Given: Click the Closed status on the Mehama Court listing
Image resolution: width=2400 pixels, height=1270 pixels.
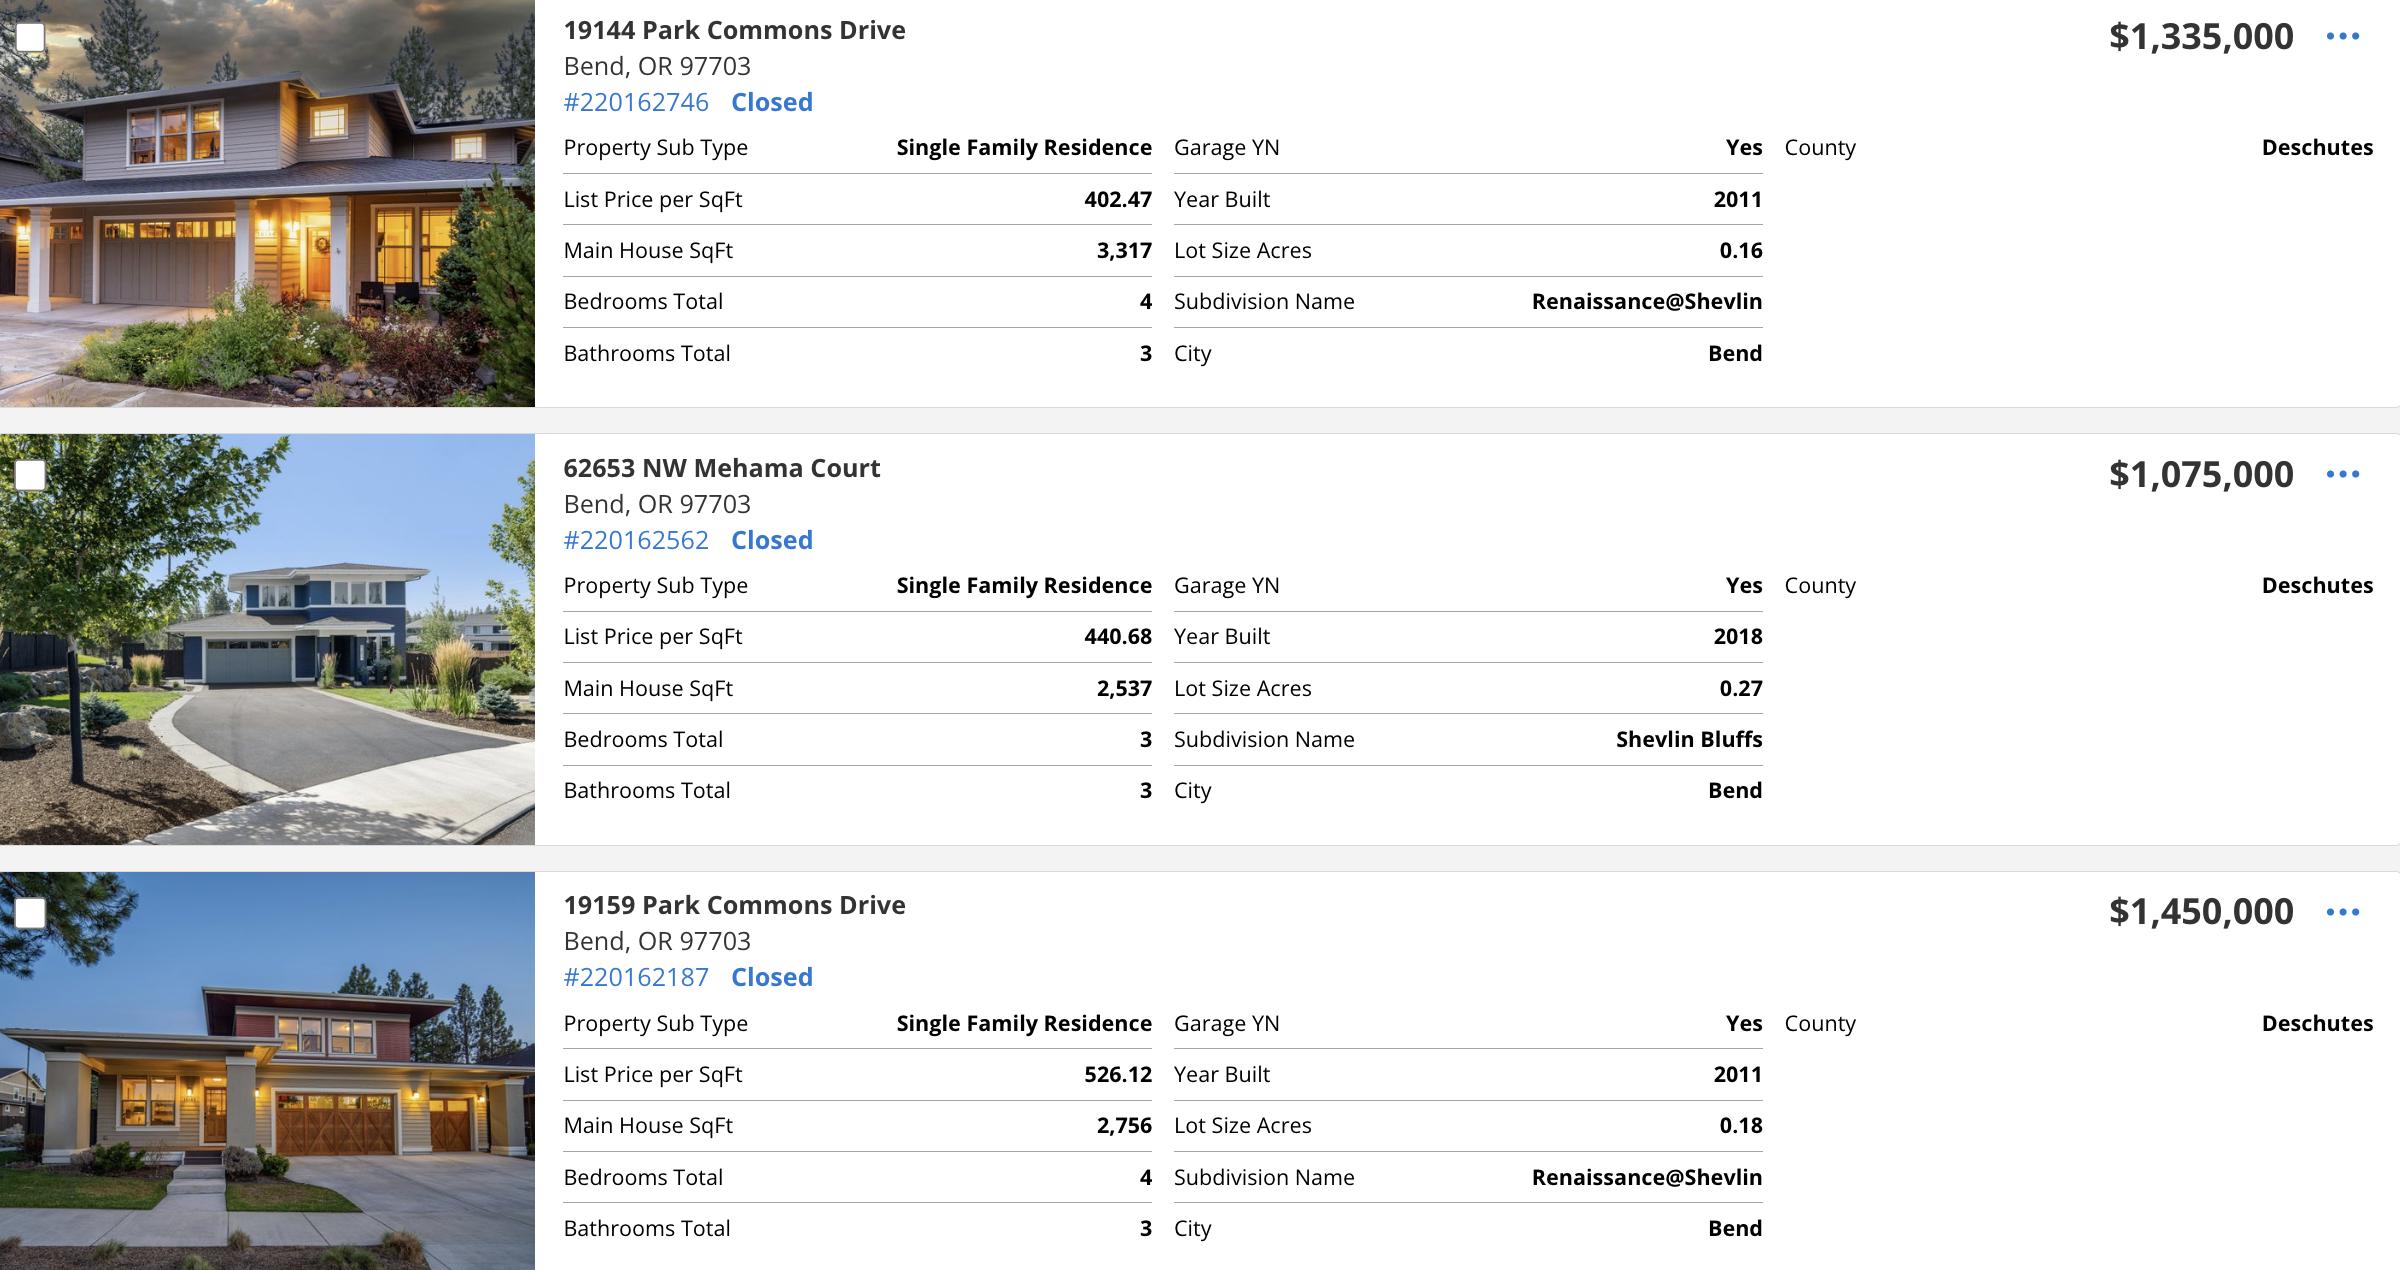Looking at the screenshot, I should pos(771,540).
